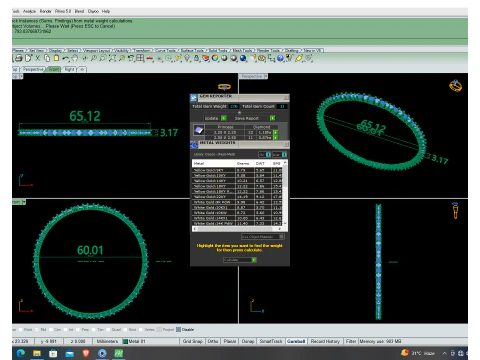Click the gray Shade sphere icon
Viewport: 480px width, 360px height.
point(224,58)
